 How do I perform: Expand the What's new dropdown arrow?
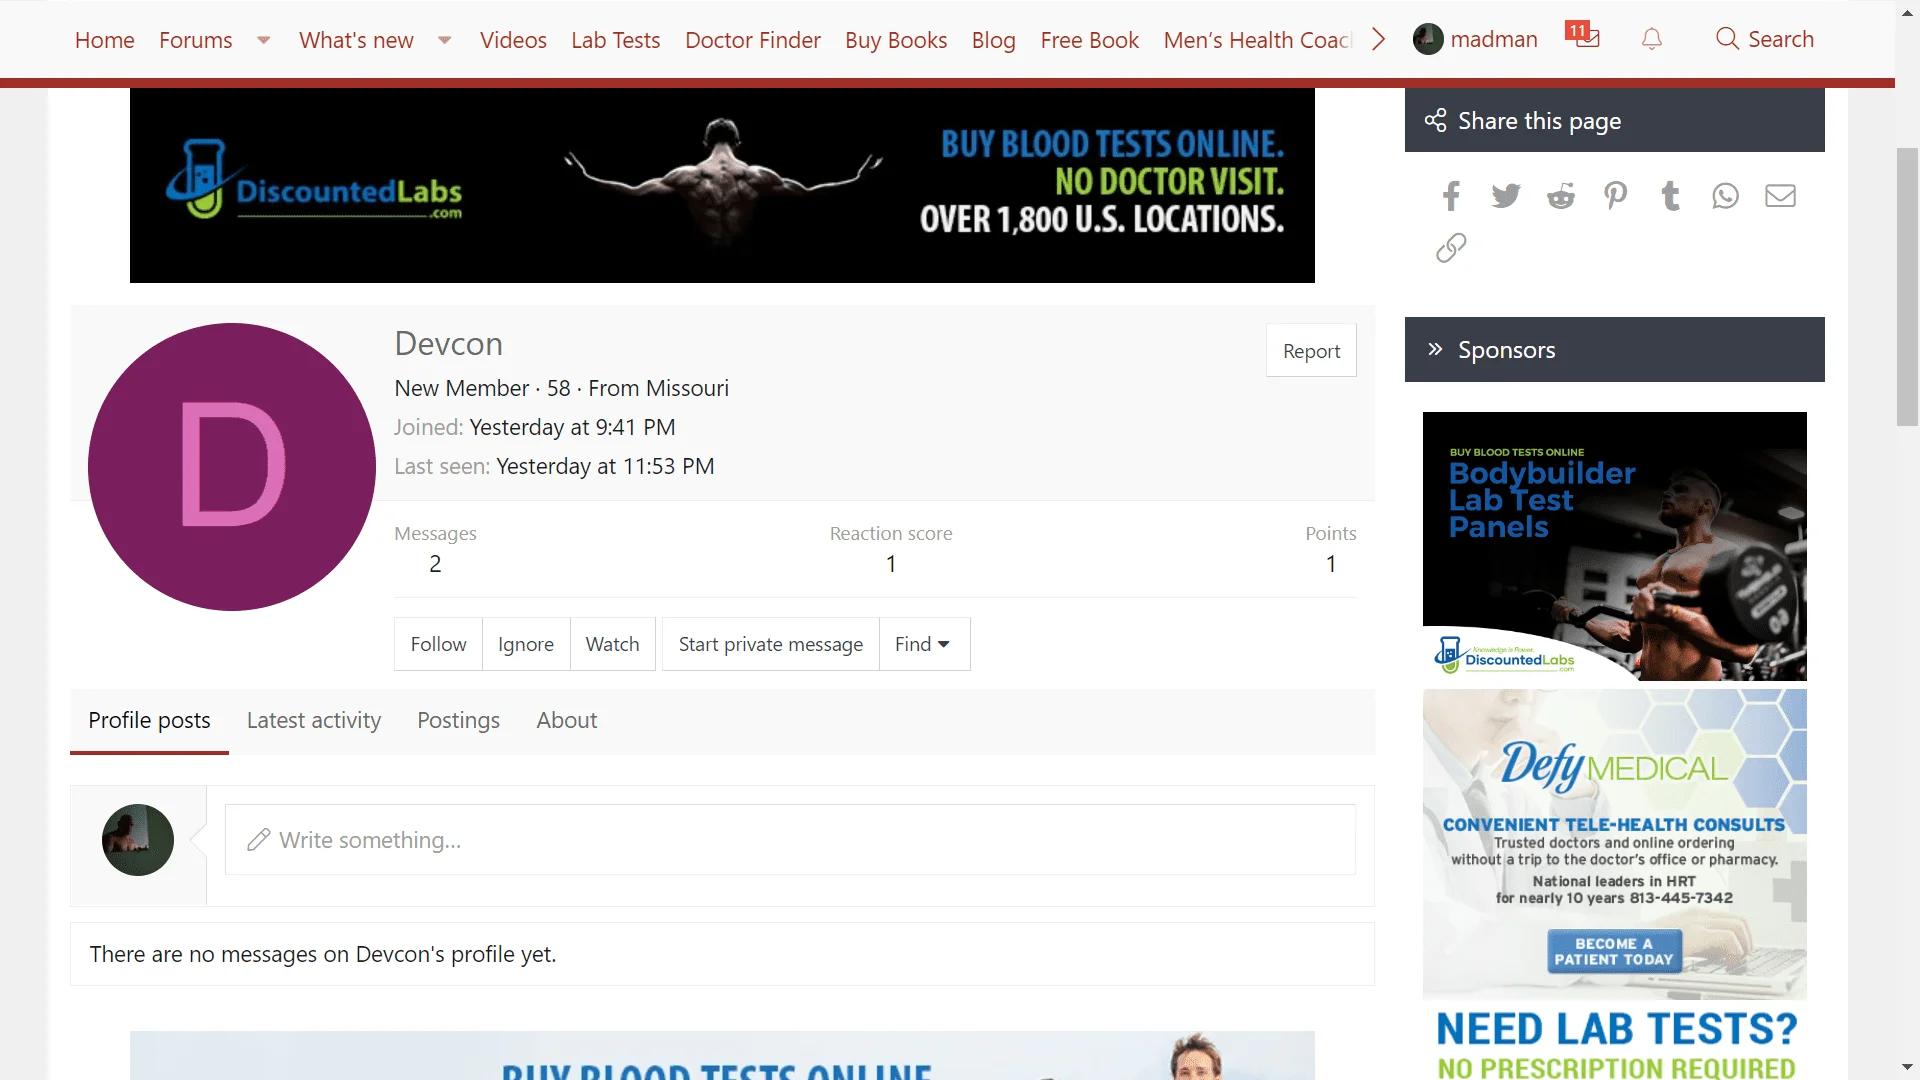tap(444, 40)
